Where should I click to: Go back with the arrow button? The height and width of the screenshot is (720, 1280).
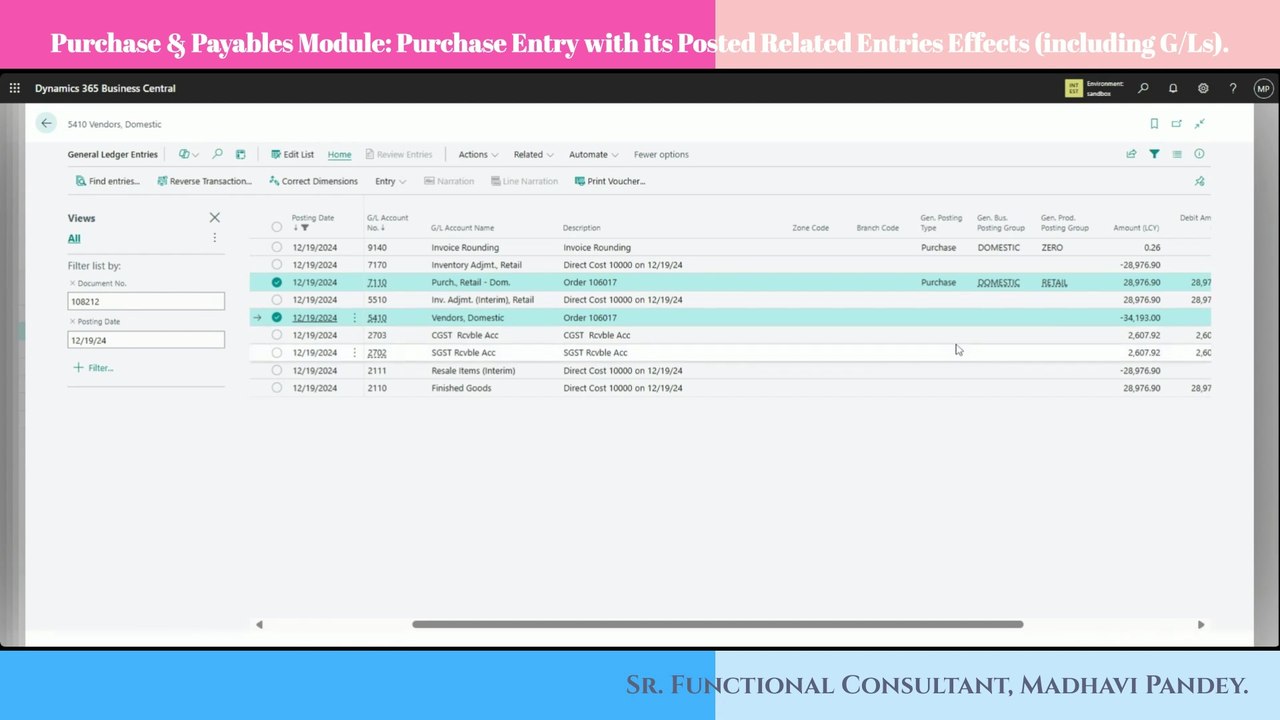(46, 123)
